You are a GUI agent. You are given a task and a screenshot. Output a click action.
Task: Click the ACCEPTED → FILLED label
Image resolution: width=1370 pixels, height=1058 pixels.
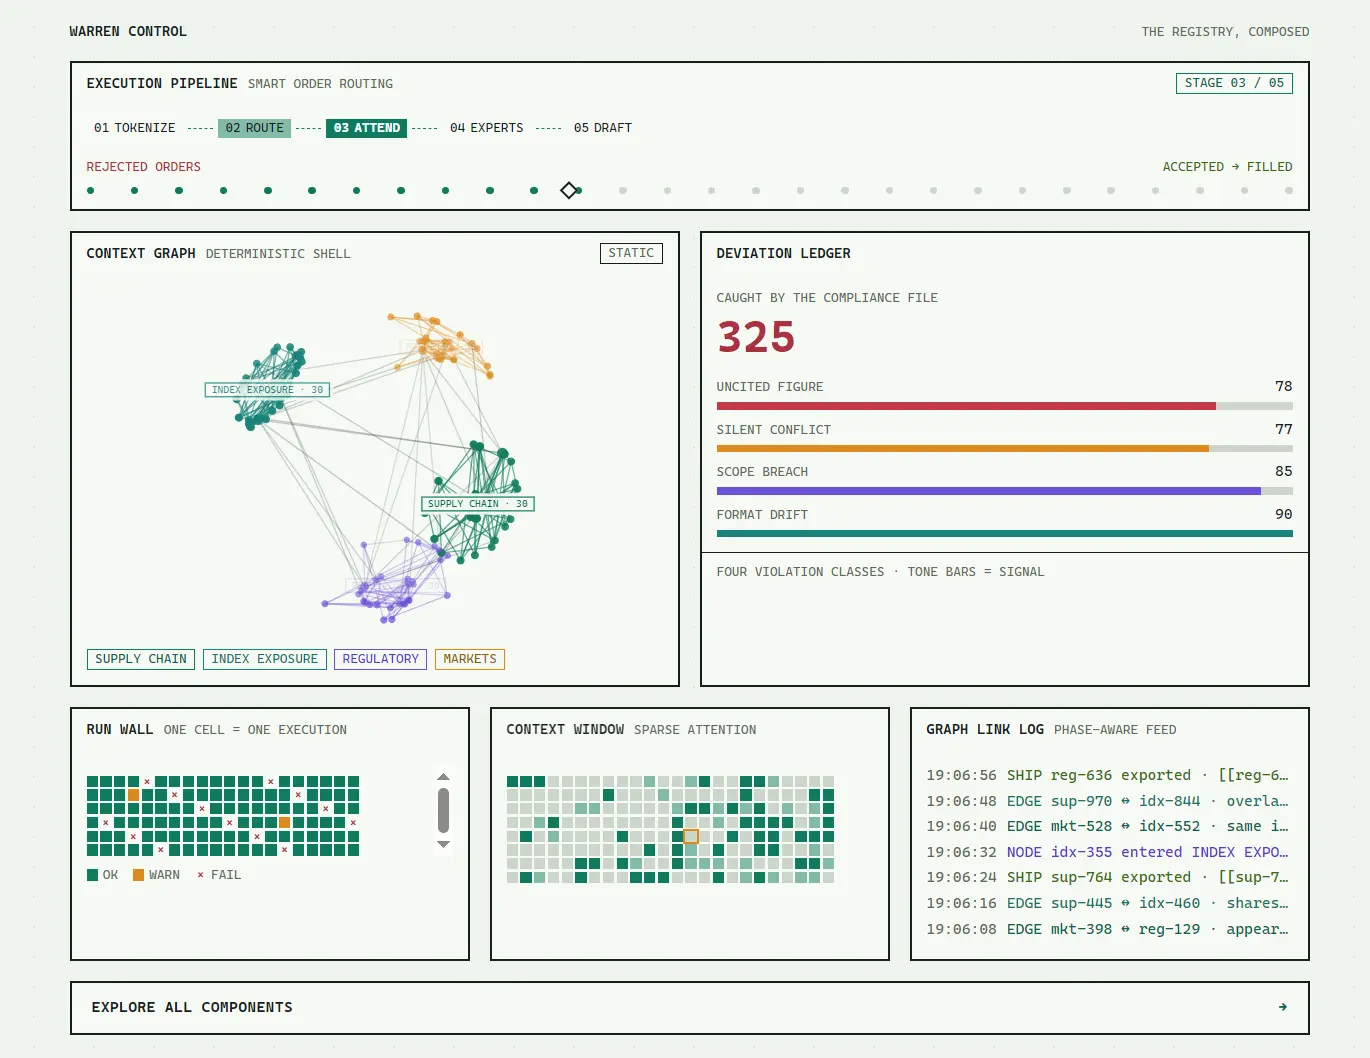pos(1227,167)
